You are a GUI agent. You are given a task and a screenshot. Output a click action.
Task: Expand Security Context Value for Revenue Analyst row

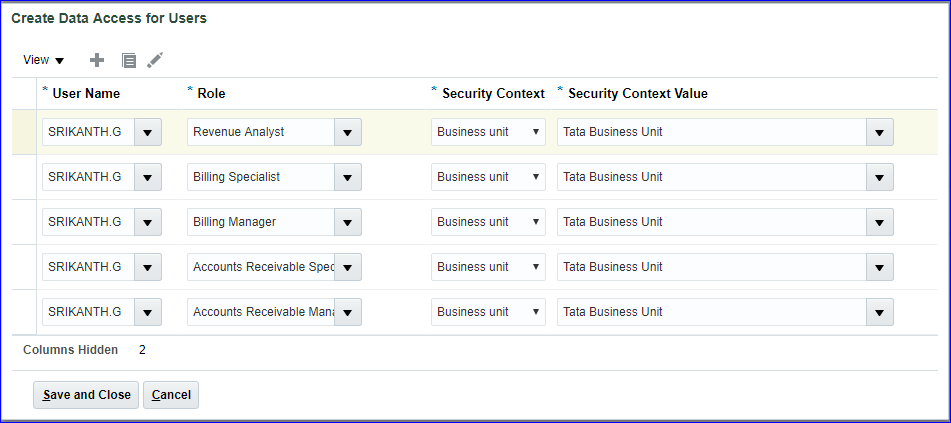coord(879,132)
